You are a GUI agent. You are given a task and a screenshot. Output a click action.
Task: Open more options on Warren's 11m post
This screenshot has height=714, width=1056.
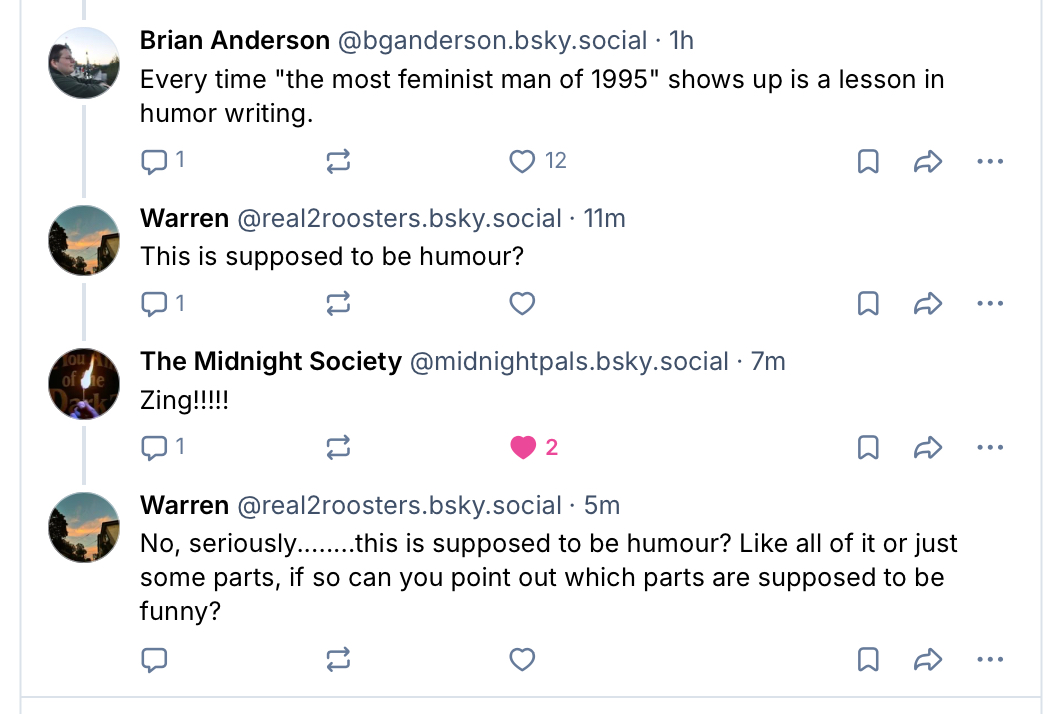point(989,303)
